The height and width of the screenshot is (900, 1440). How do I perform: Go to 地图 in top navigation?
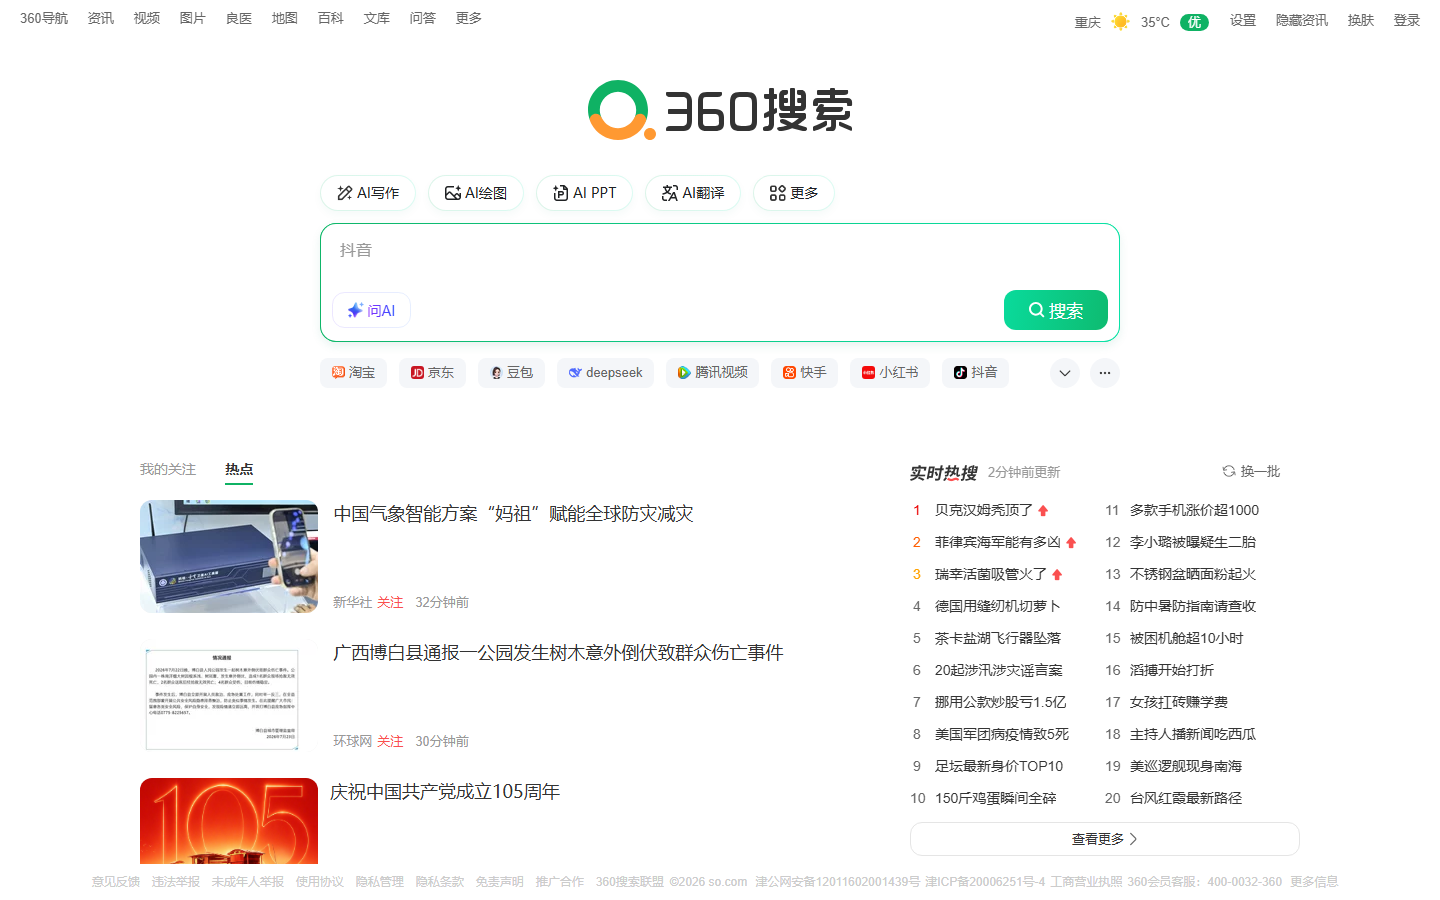285,18
